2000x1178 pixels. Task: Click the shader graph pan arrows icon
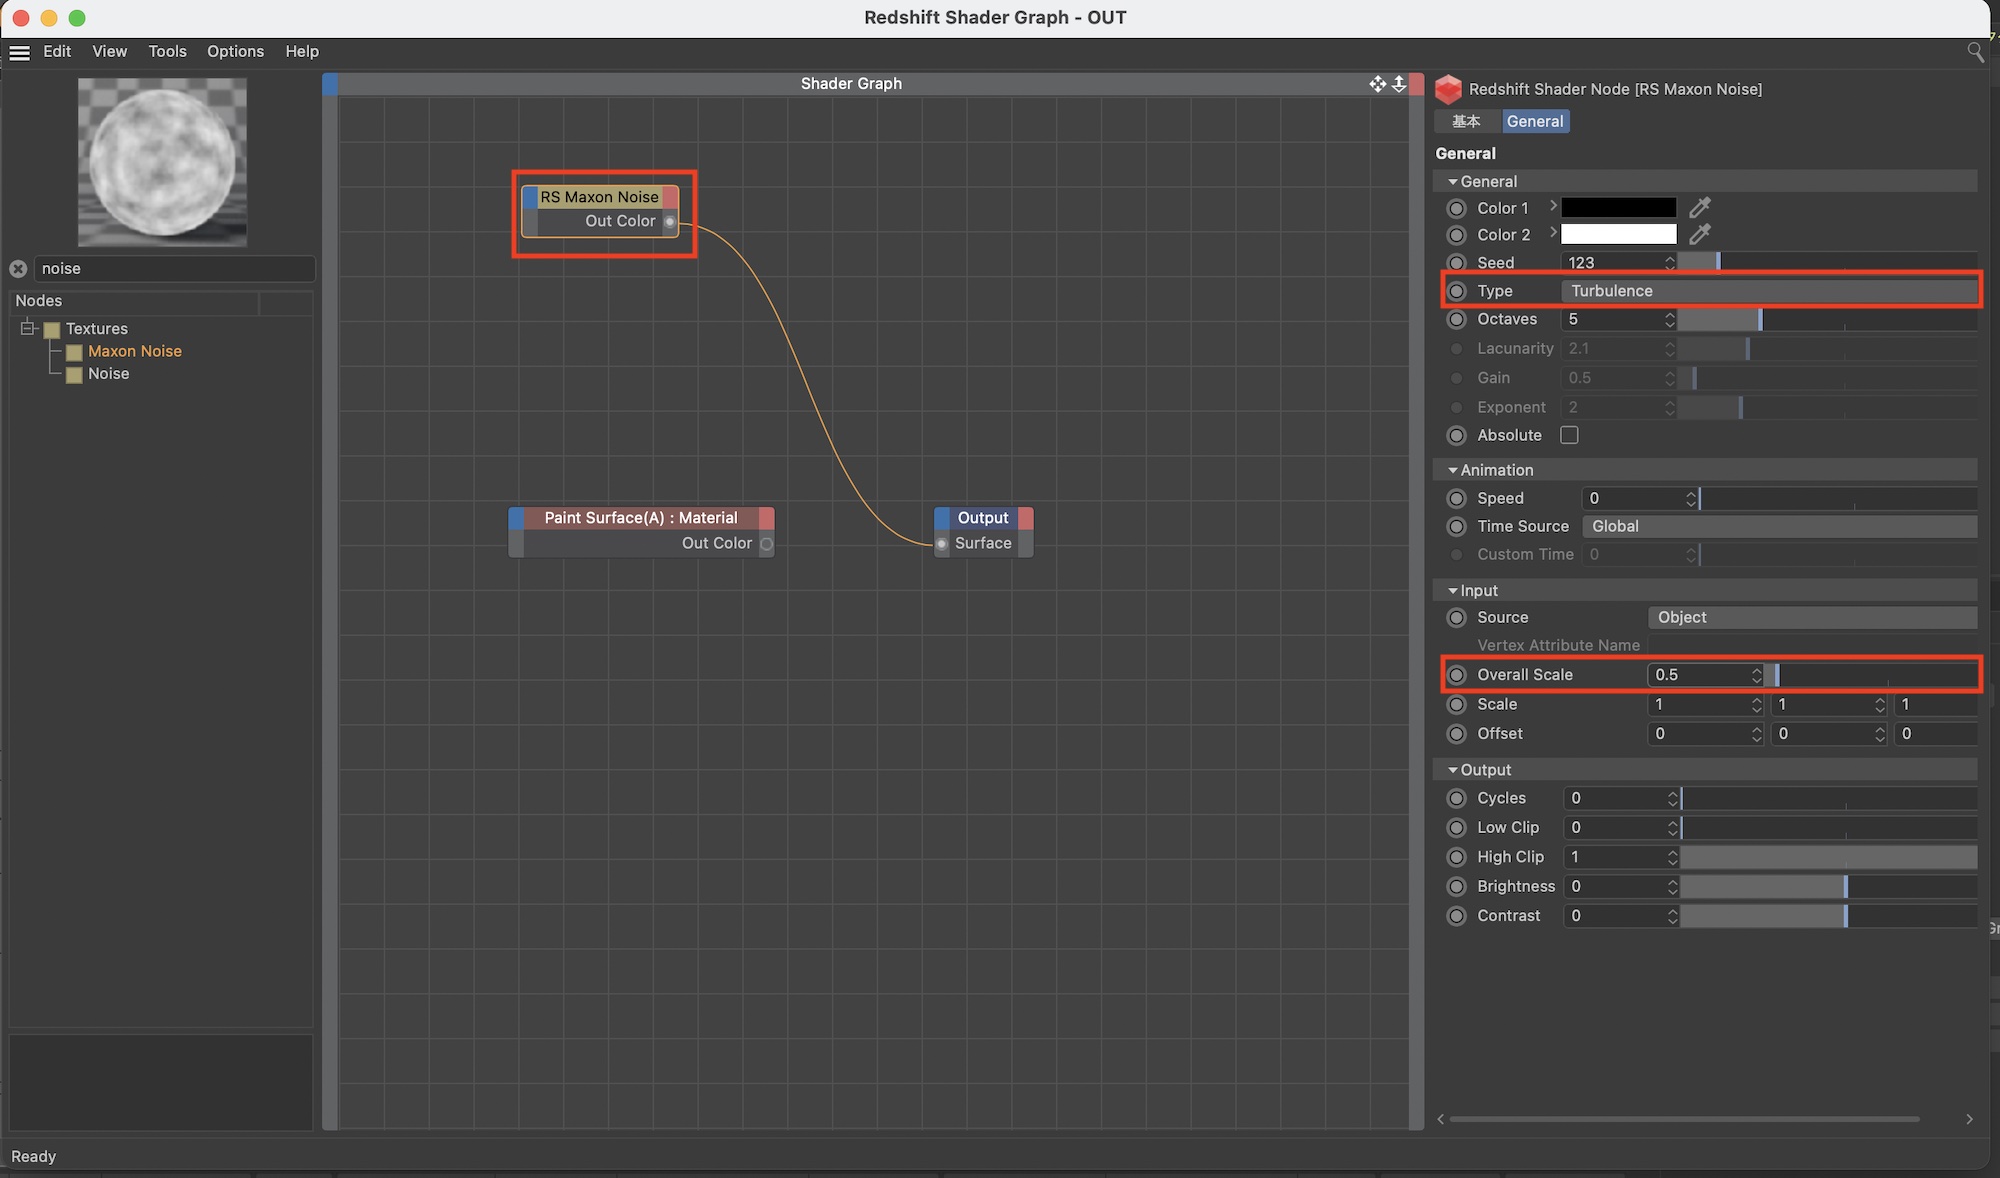(1377, 84)
